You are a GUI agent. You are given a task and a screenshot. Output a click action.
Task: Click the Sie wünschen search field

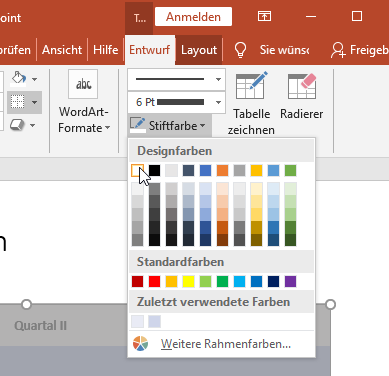[284, 50]
